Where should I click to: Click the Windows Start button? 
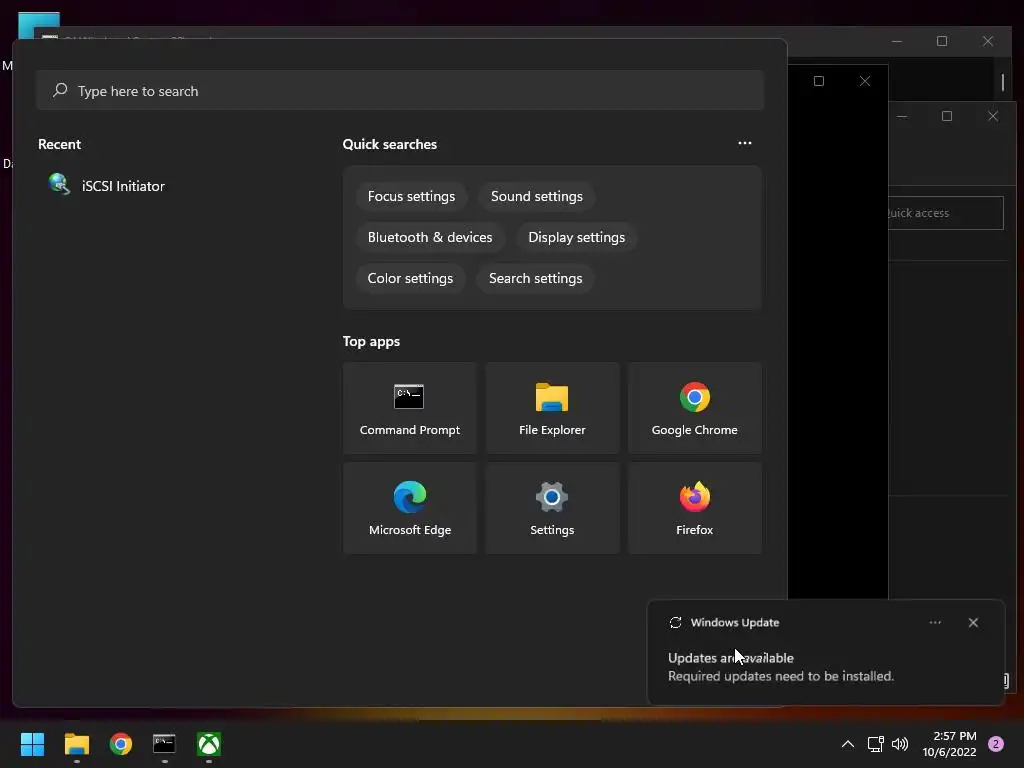[x=32, y=744]
